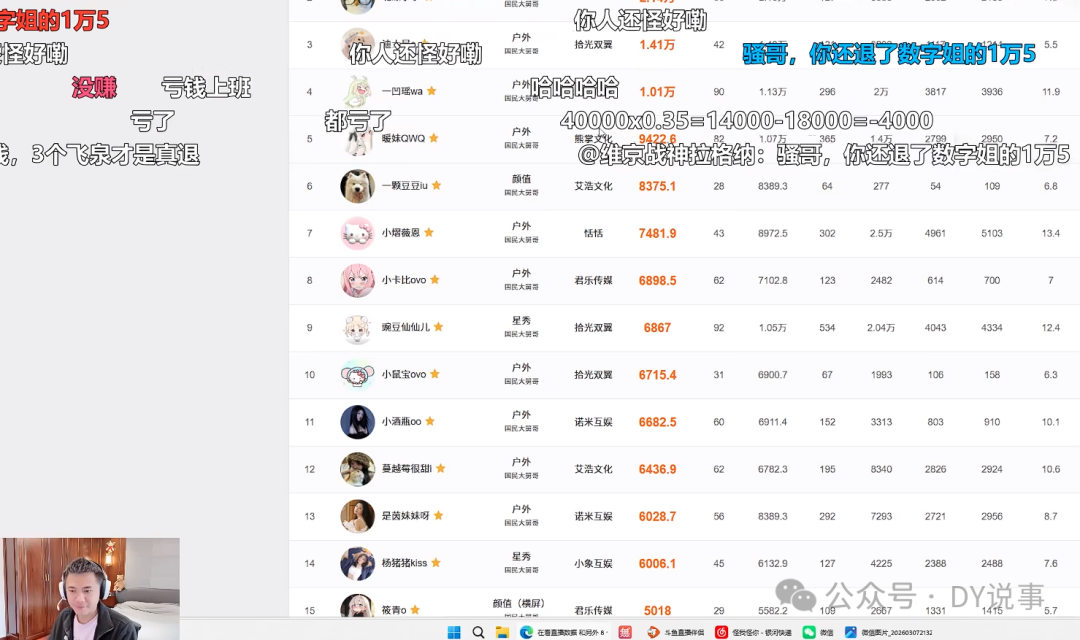
Task: Open streamer name 豌豆仙仙儿
Action: pyautogui.click(x=406, y=327)
